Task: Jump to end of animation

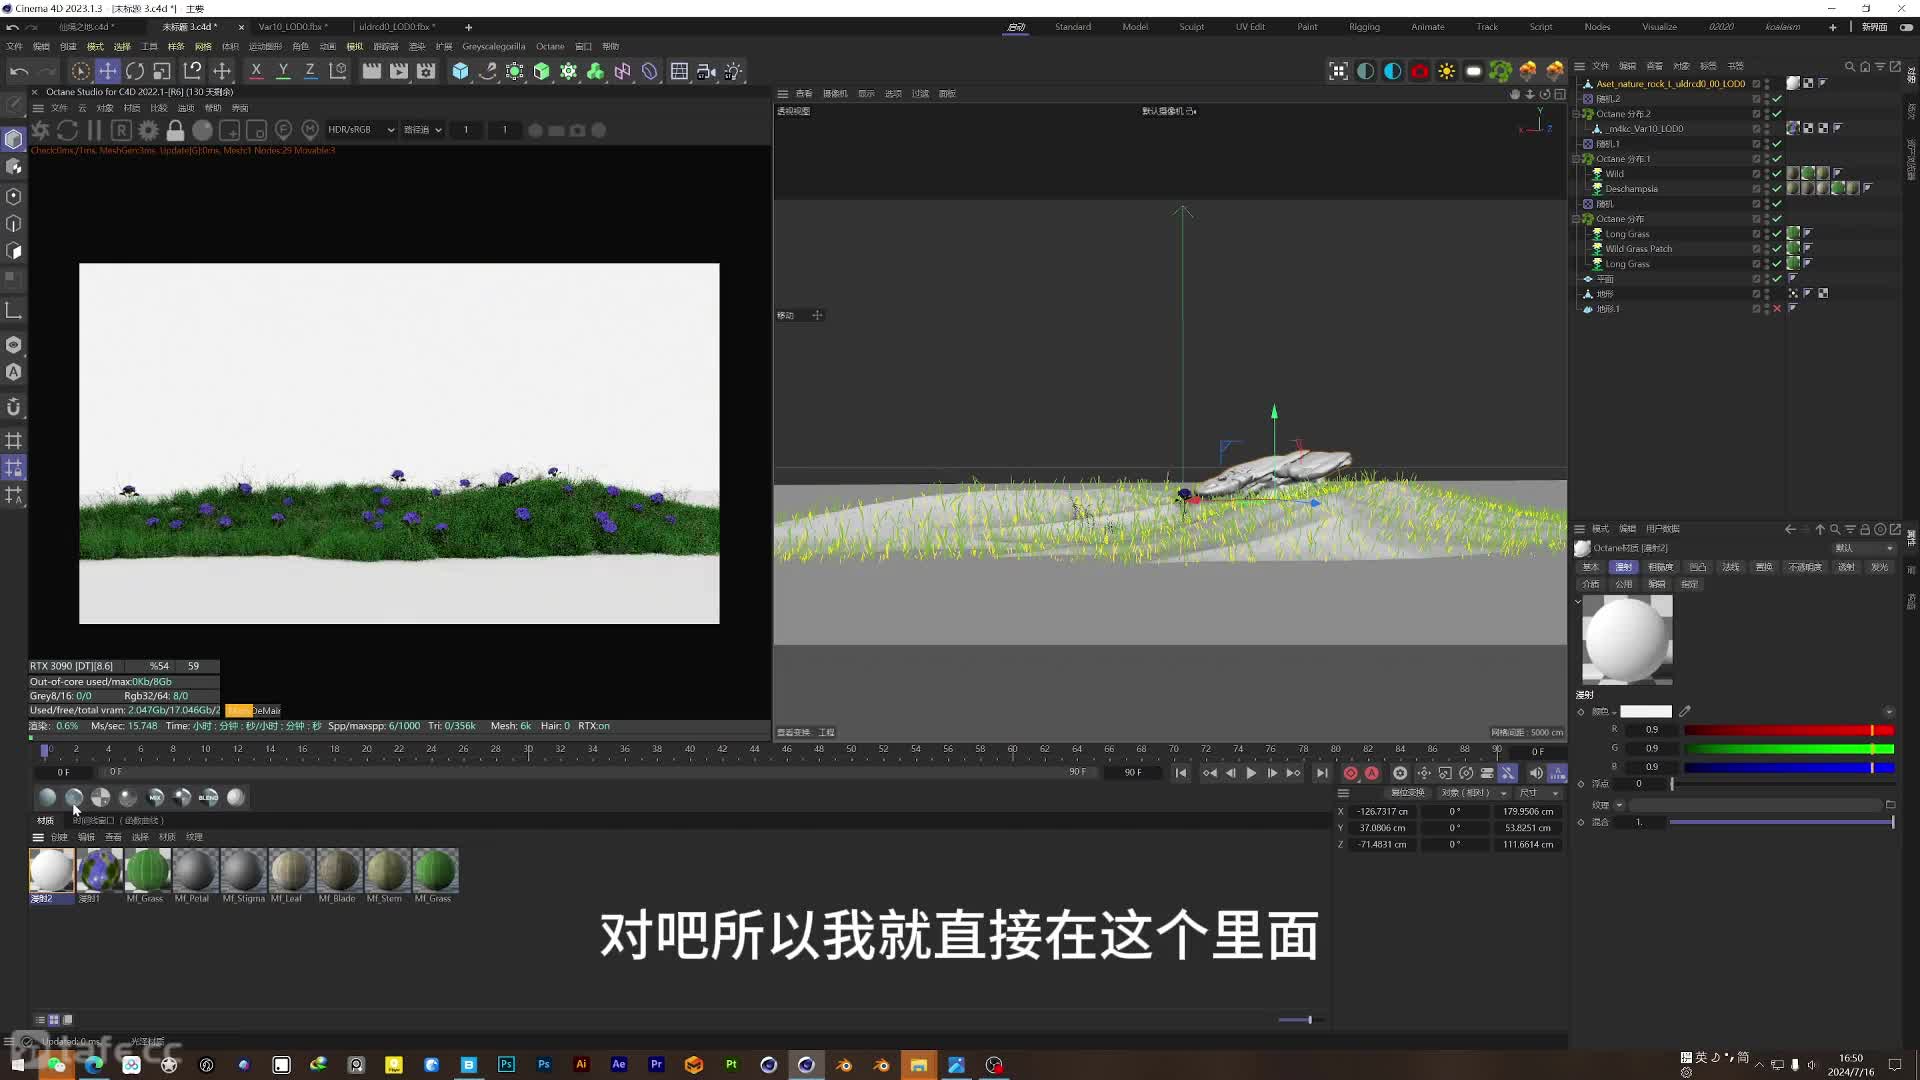Action: (1322, 773)
